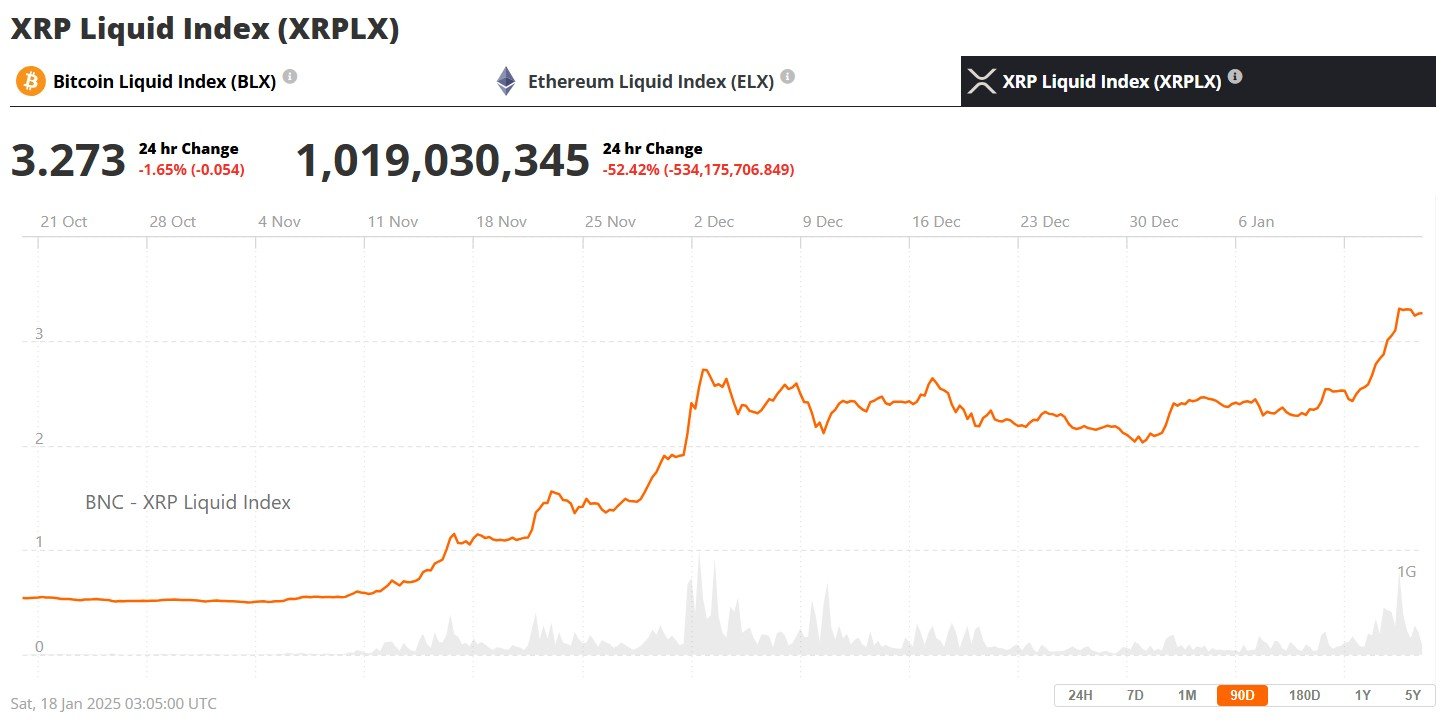Screen dimensions: 1445x725
Task: Click info icon beside Bitcoin Liquid Index
Action: coord(290,76)
